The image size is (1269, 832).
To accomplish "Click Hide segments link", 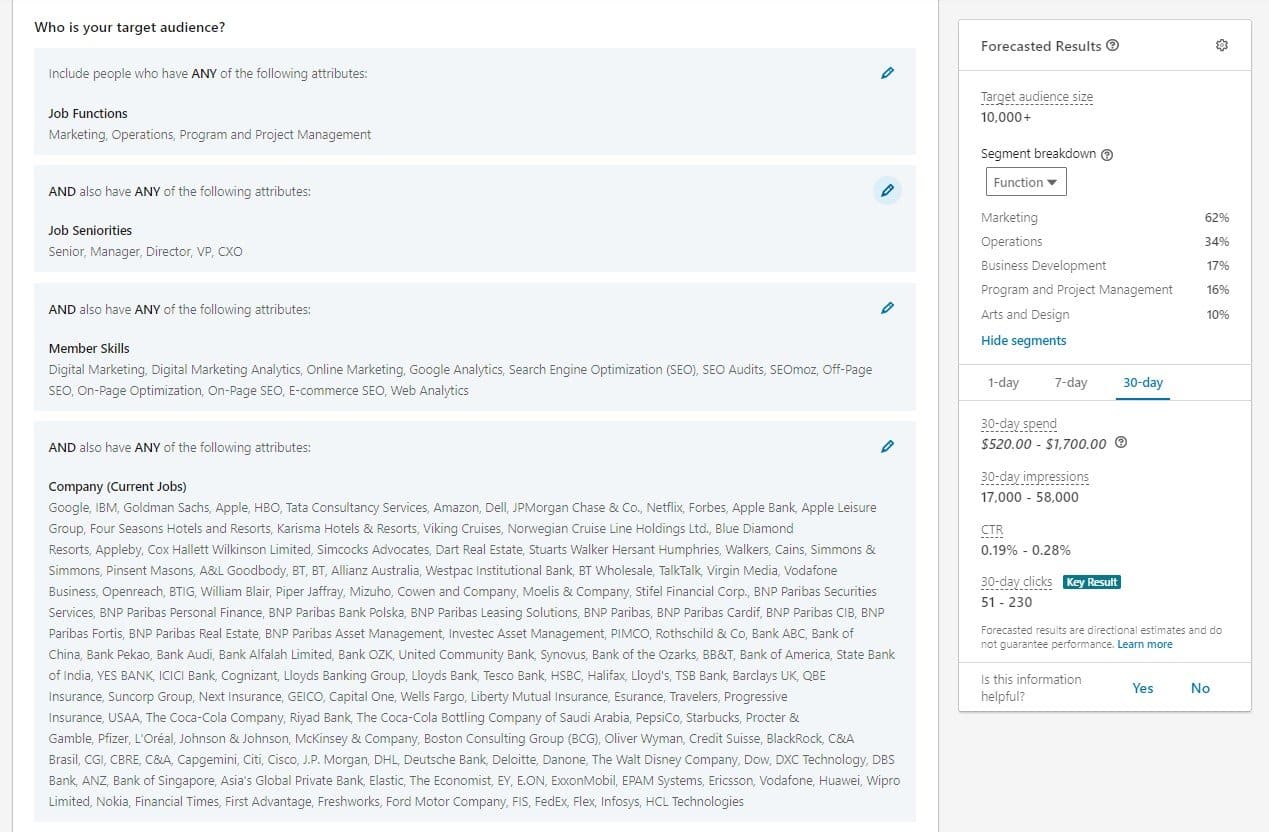I will tap(1023, 341).
